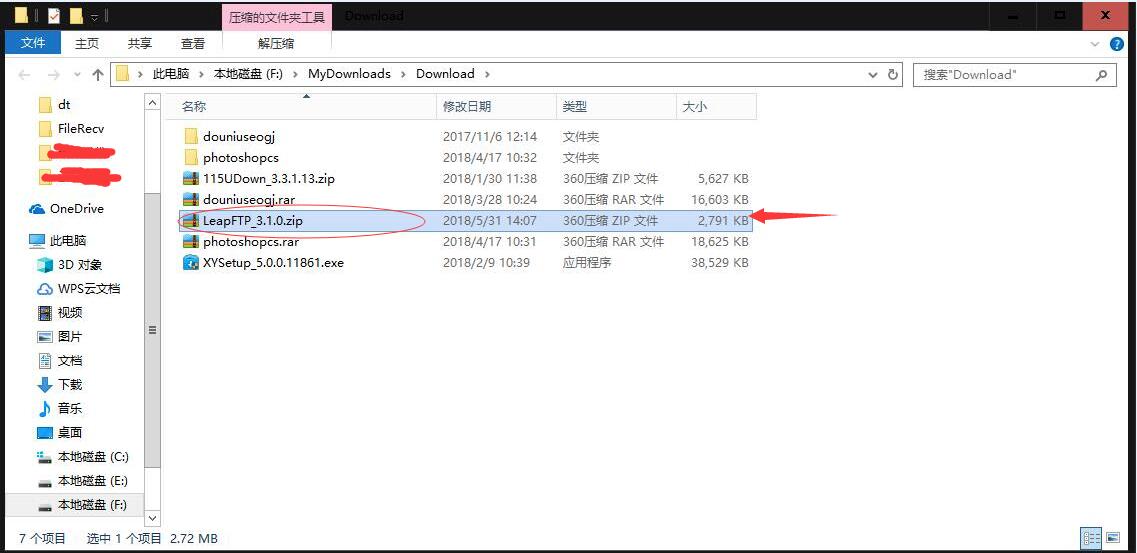The width and height of the screenshot is (1137, 553).
Task: Select OneDrive in the navigation pane
Action: (x=76, y=209)
